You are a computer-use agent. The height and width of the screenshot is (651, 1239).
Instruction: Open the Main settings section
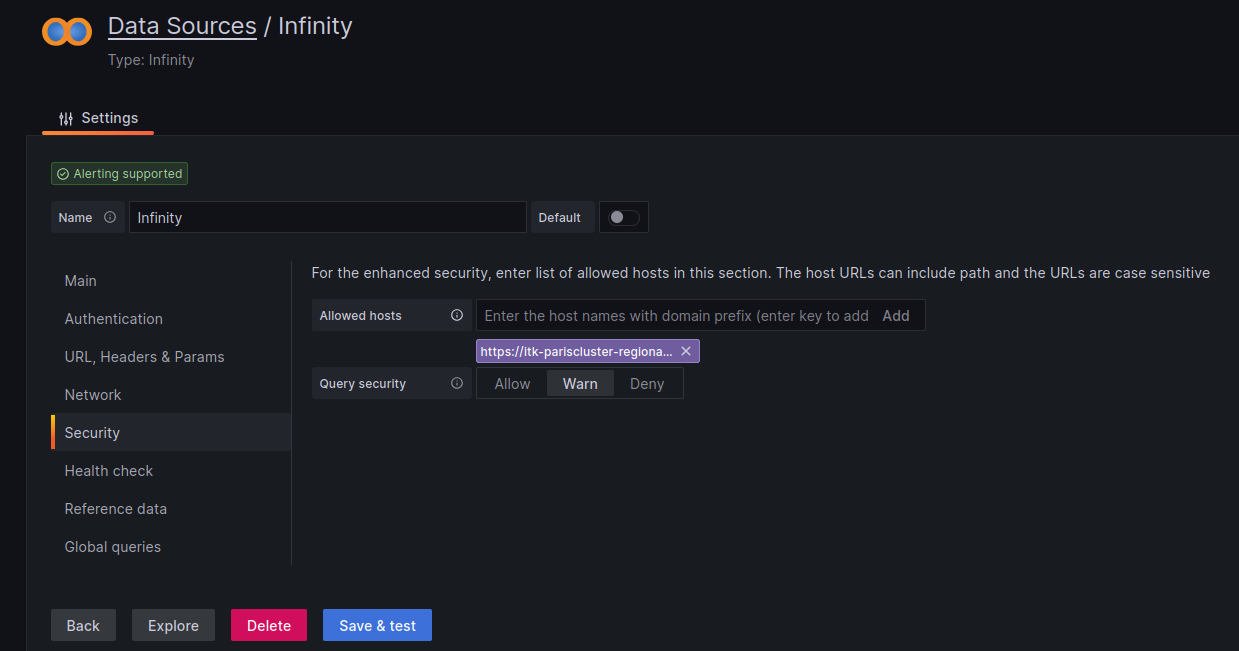pyautogui.click(x=81, y=281)
